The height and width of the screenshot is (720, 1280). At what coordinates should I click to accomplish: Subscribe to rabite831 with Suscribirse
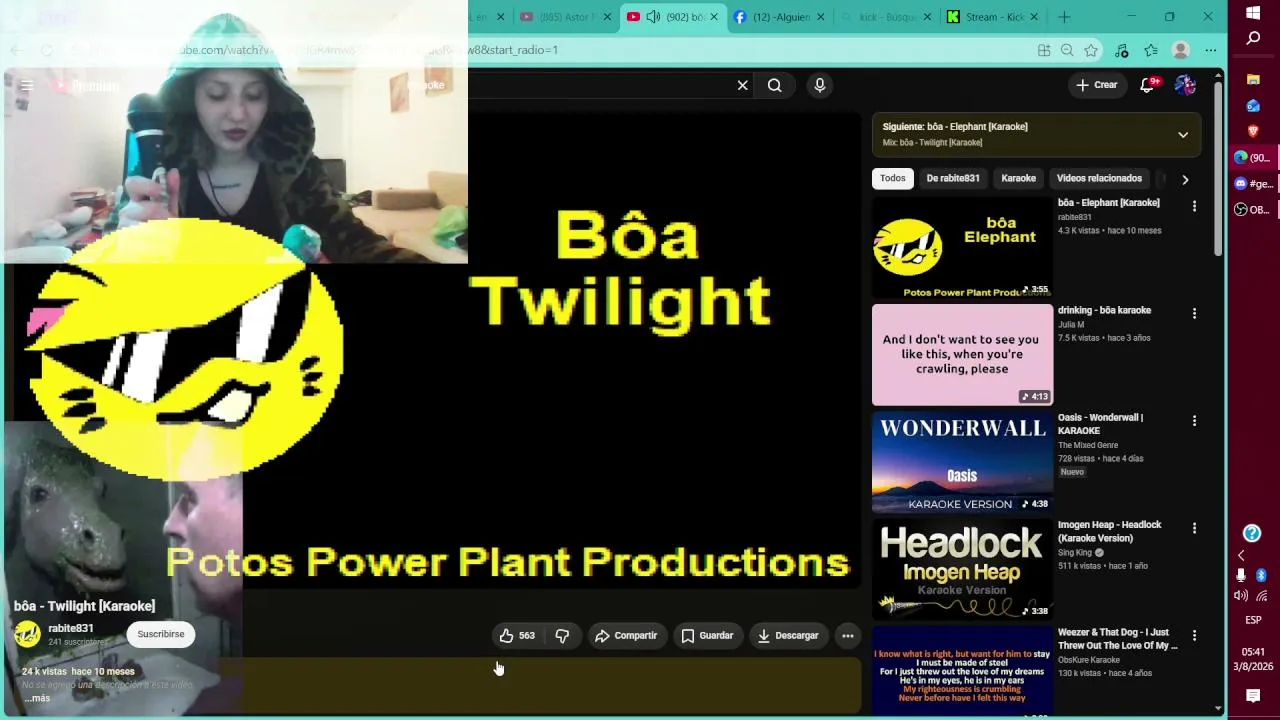pos(161,634)
